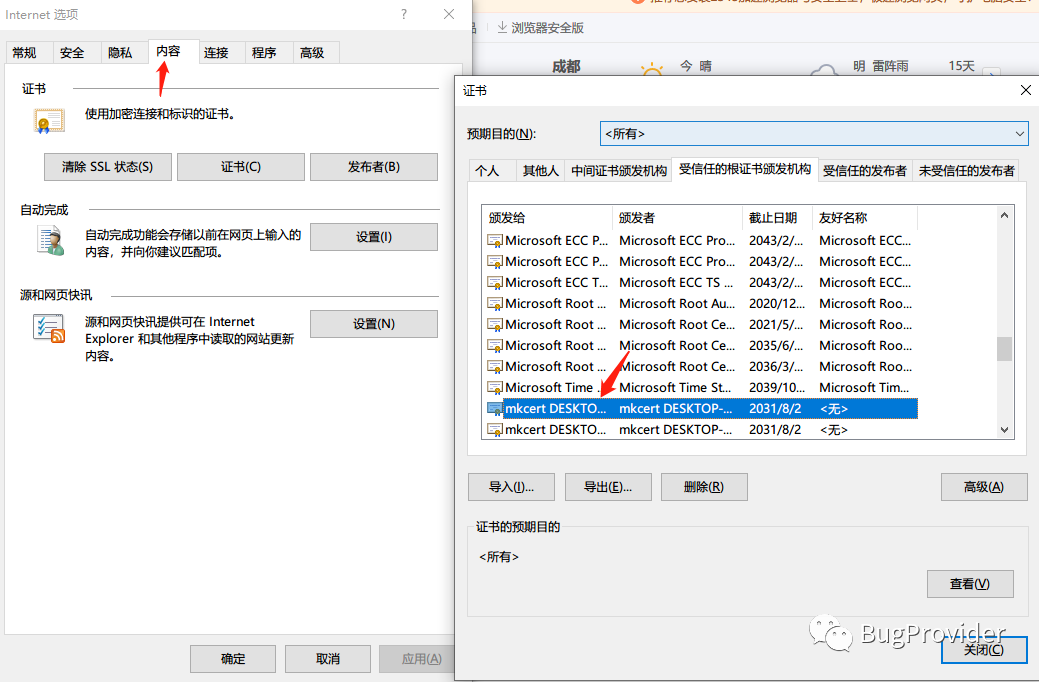Click 导入(I)... button
Screen dimensions: 1039x682
tap(512, 487)
